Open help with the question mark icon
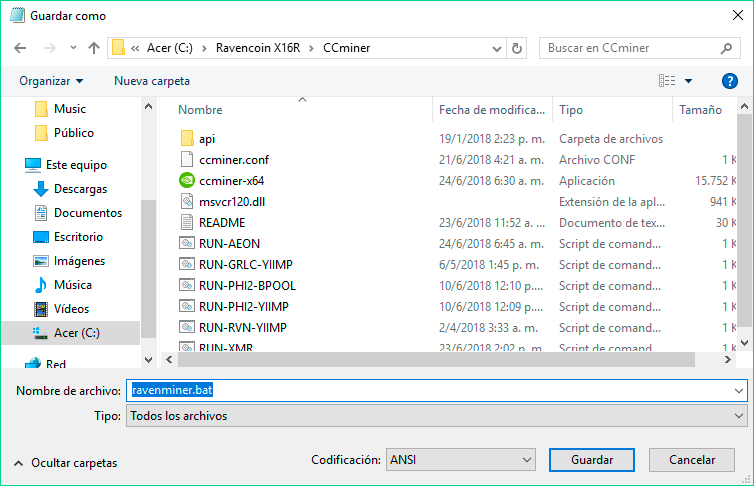Screen dimensions: 754x486 coord(729,81)
